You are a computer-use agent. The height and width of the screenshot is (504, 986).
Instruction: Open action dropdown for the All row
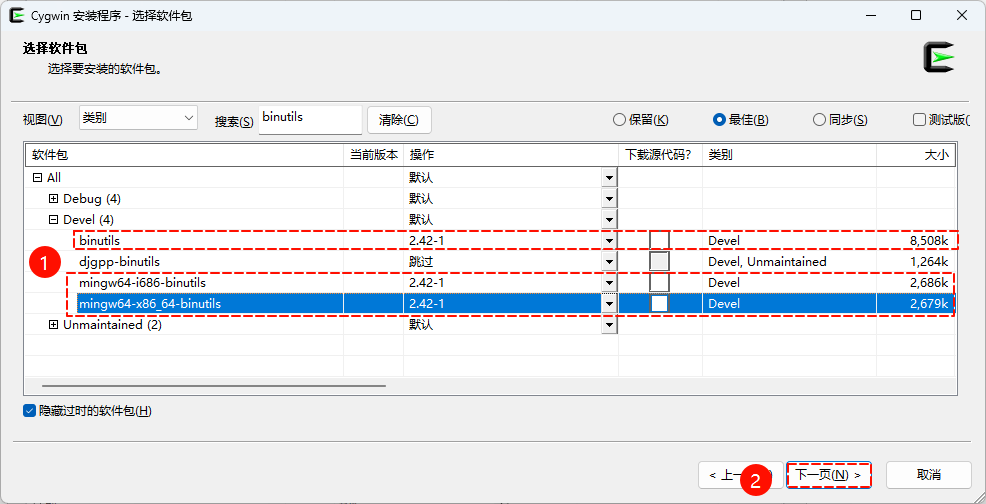(609, 178)
